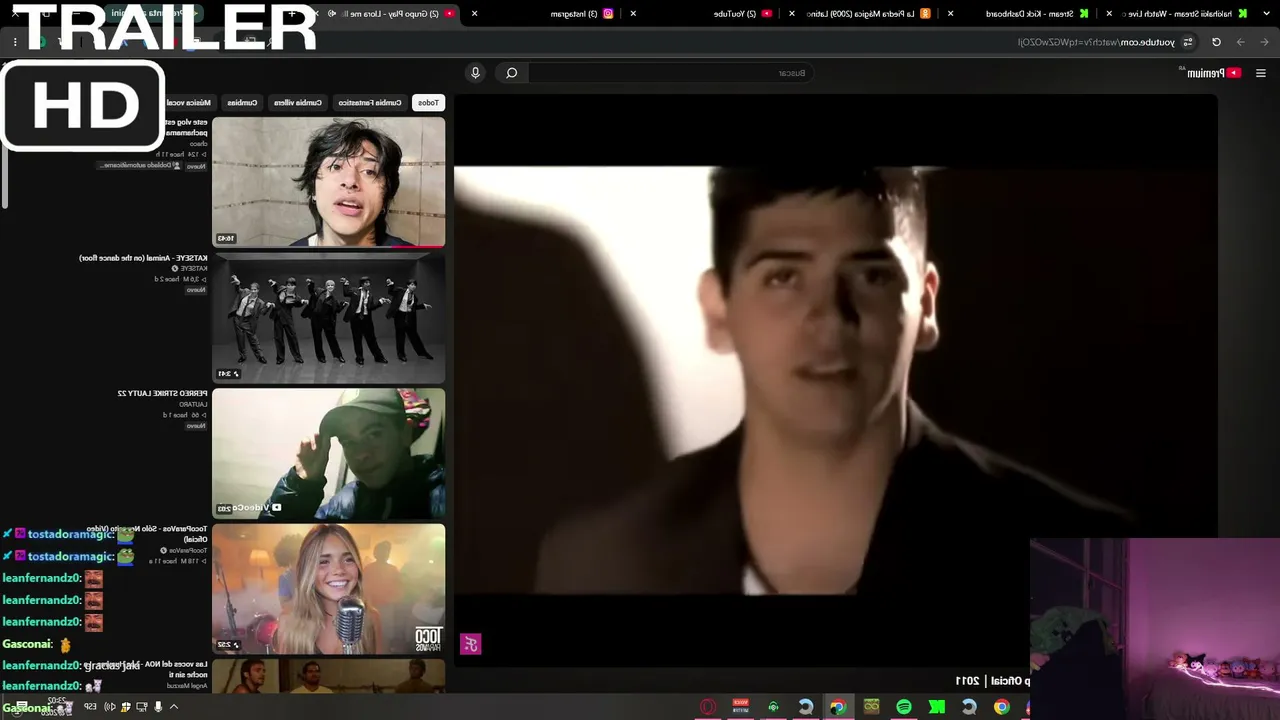Open the 16:43 vlog video thumbnail
Screen dimensions: 1280x720
point(329,182)
